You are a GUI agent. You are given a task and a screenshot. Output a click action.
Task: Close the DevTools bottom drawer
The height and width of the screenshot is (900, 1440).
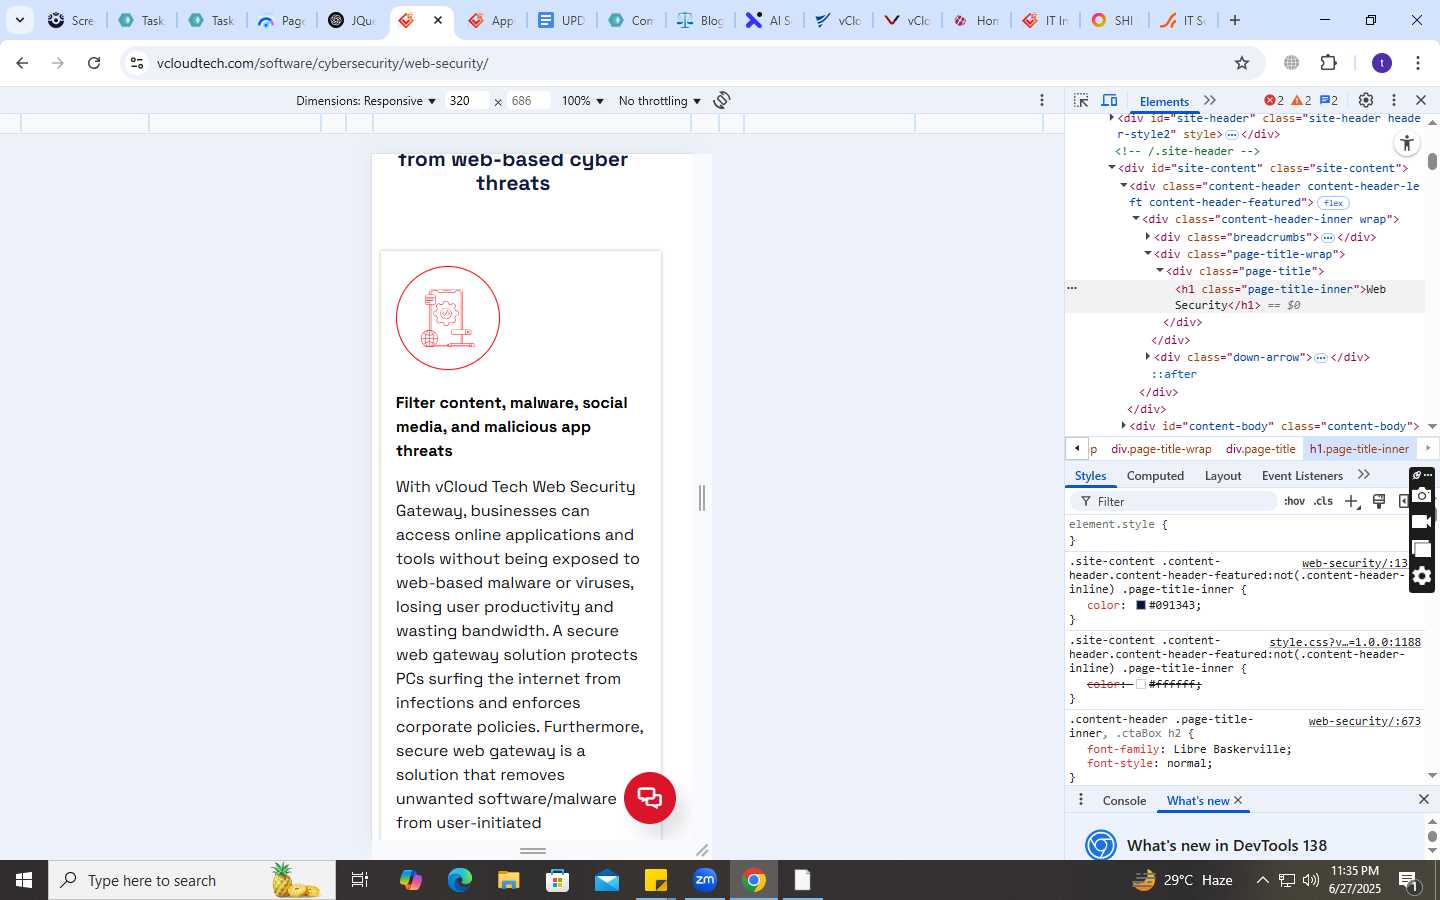click(1424, 799)
